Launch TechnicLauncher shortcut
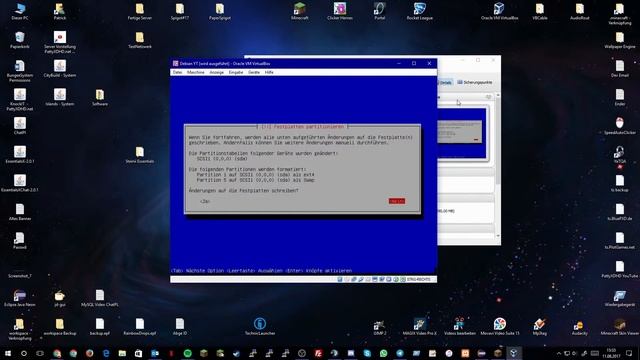Image resolution: width=640 pixels, height=360 pixels. pos(260,327)
